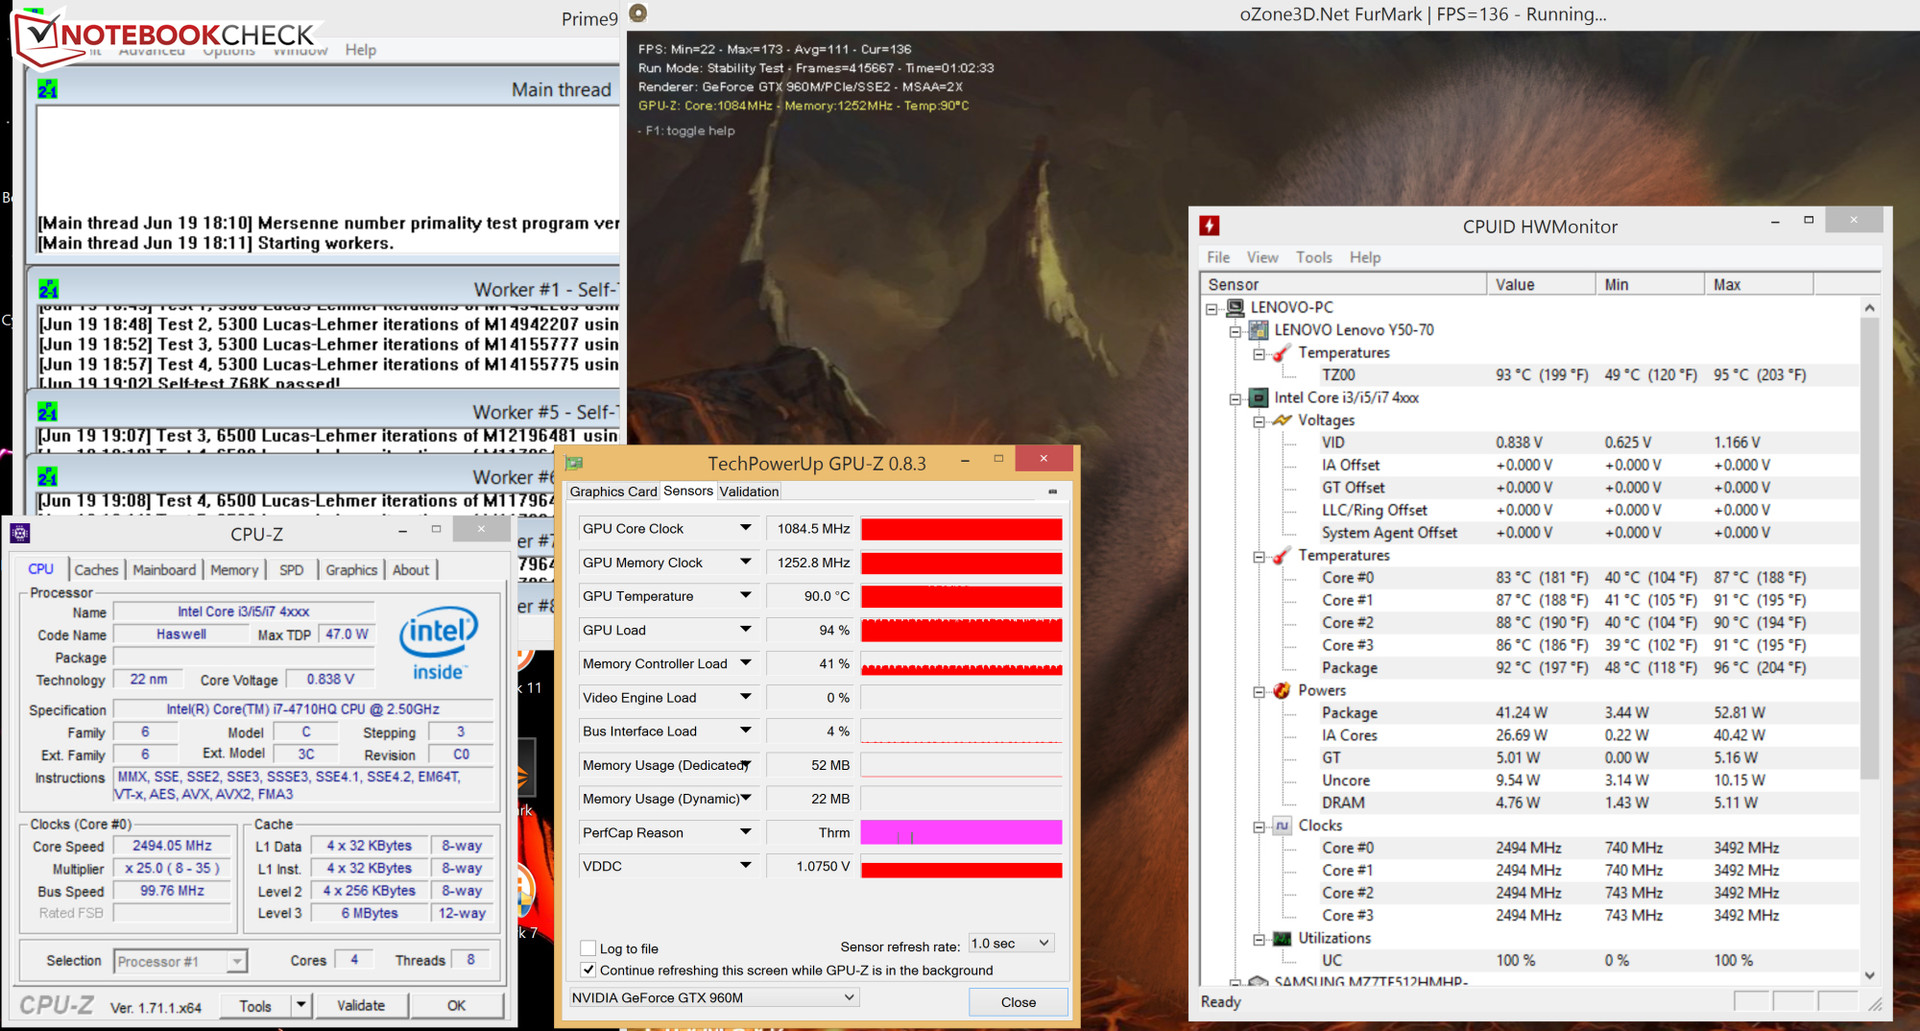This screenshot has width=1920, height=1031.
Task: Open the GPU Core Clock sensor dropdown
Action: 745,528
